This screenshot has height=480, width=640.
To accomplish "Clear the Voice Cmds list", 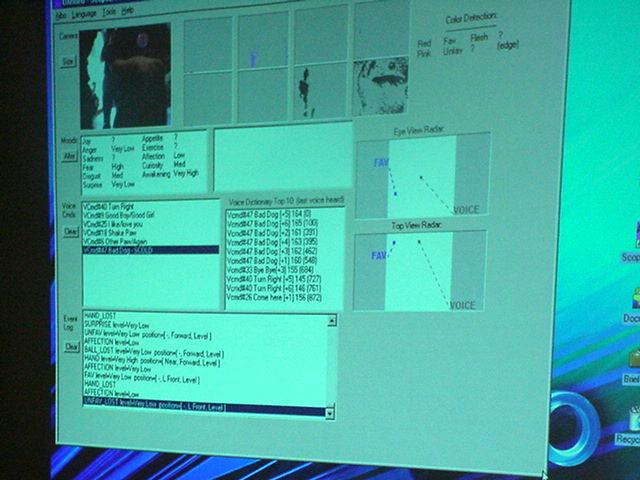I will [71, 231].
